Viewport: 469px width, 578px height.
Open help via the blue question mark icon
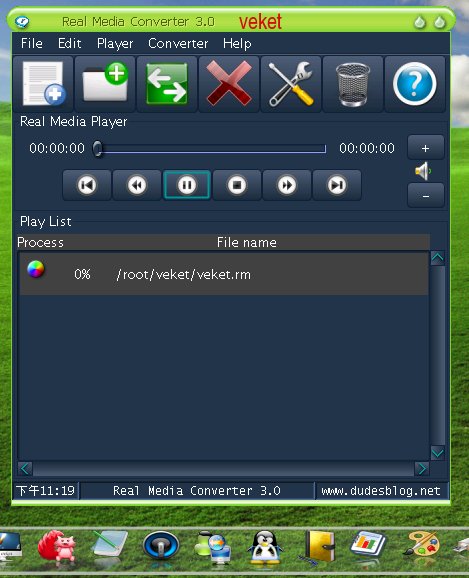(x=415, y=84)
